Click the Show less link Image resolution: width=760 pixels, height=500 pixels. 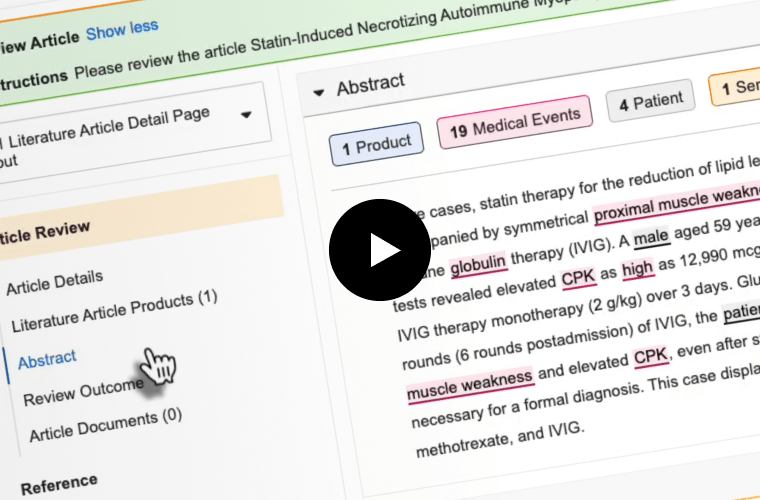pyautogui.click(x=121, y=29)
